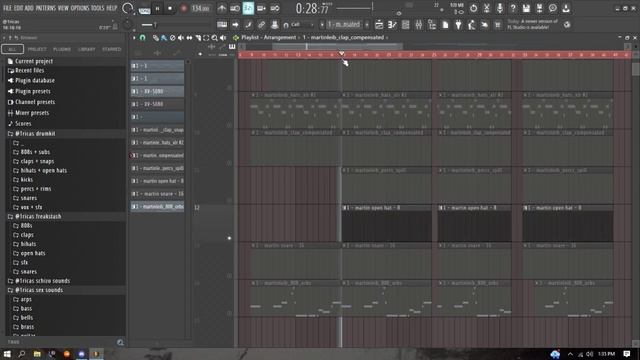Click the render/export audio icon
This screenshot has height=360, width=640.
pos(539,8)
